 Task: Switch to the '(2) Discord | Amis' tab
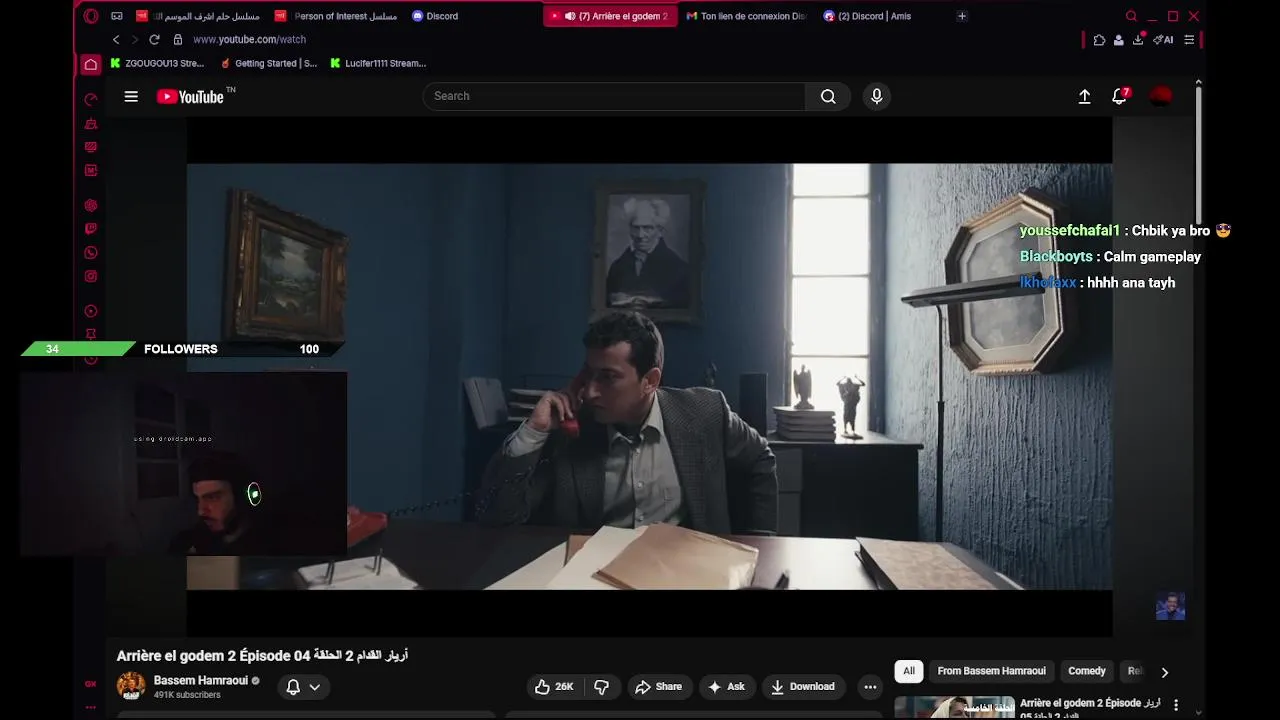tap(868, 16)
